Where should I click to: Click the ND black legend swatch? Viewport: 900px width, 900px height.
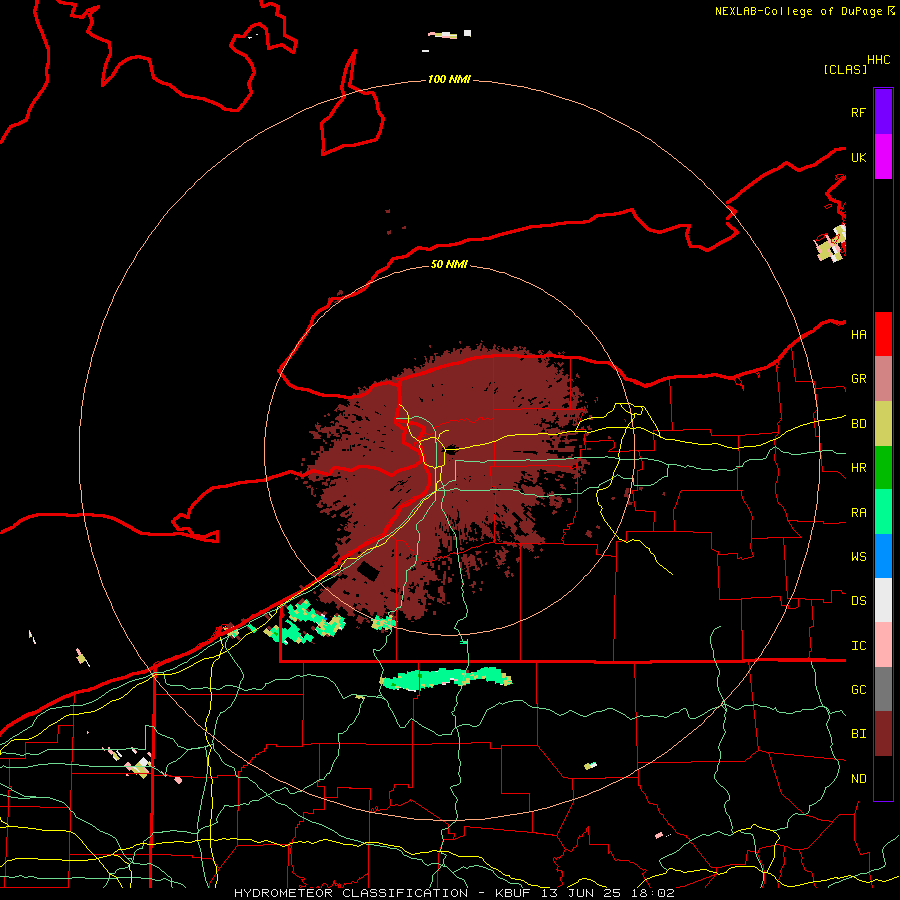(883, 778)
